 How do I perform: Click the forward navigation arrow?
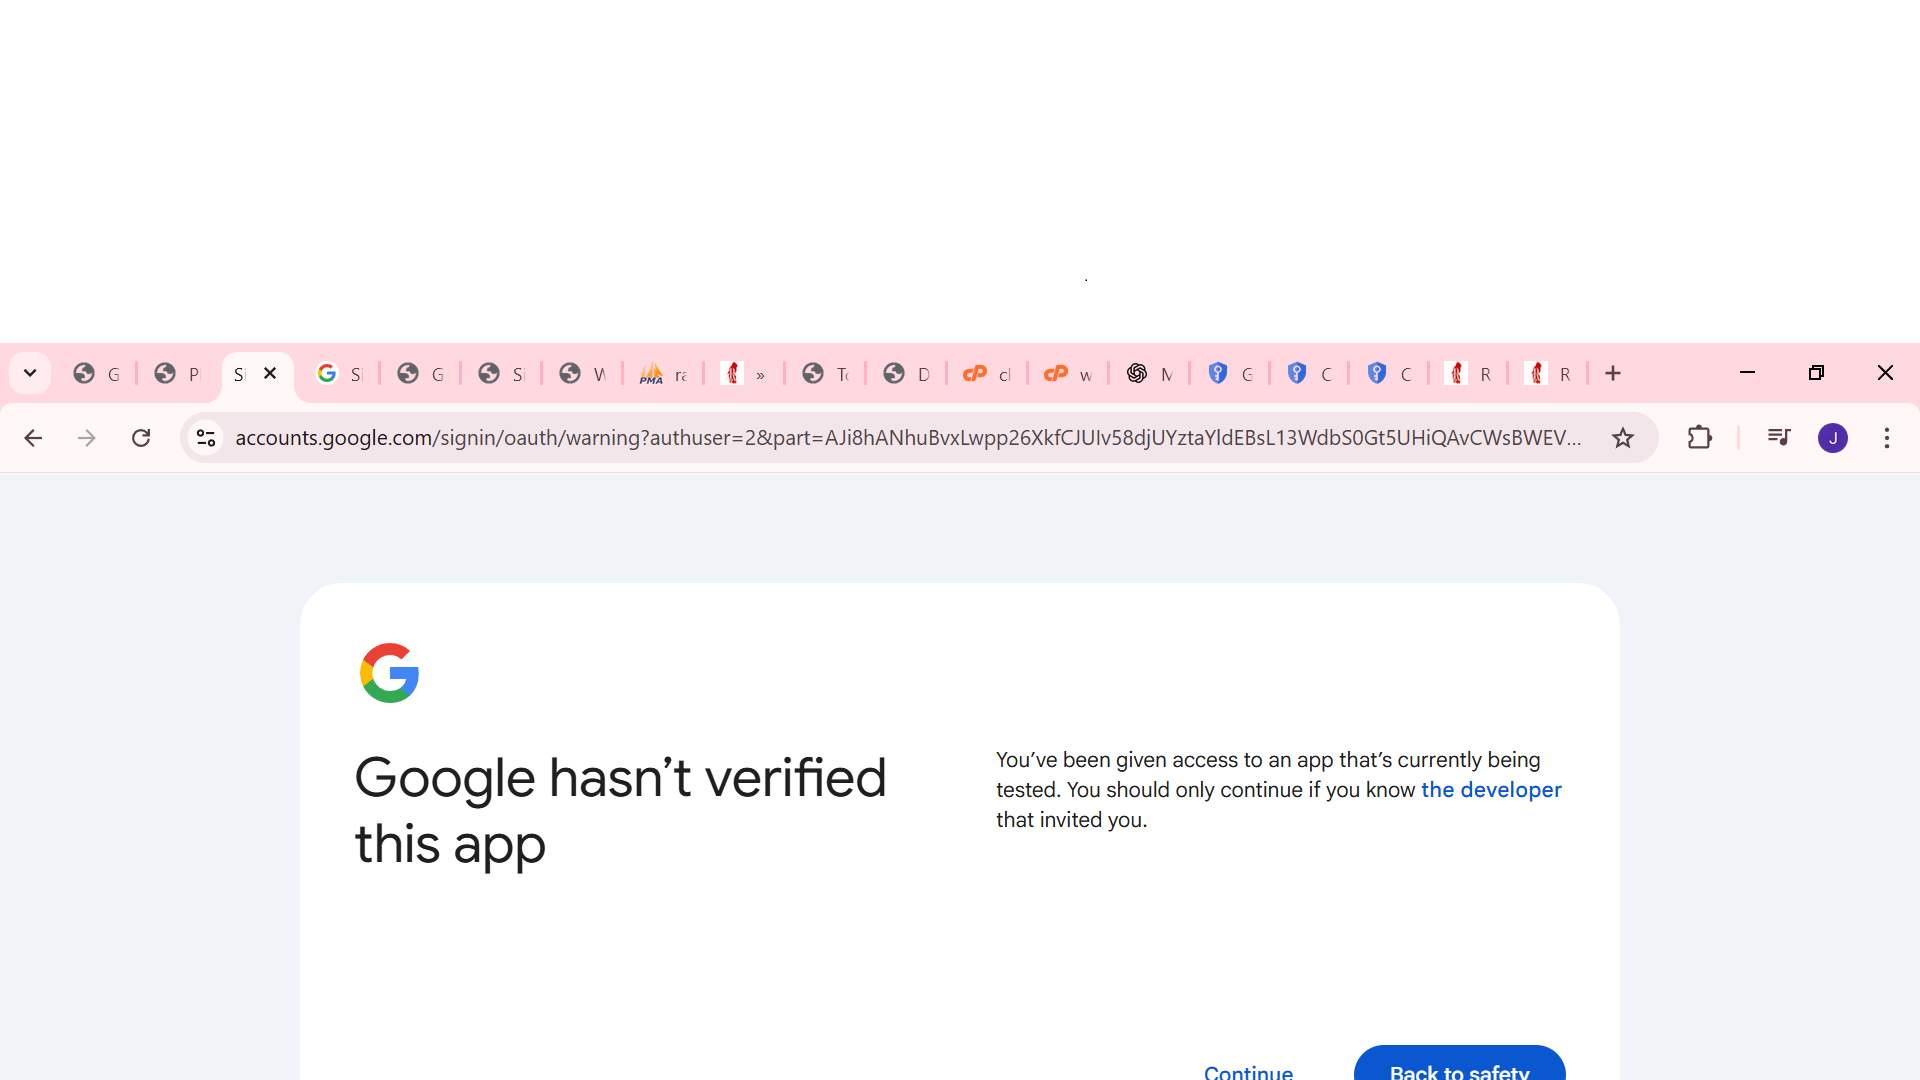click(x=87, y=438)
